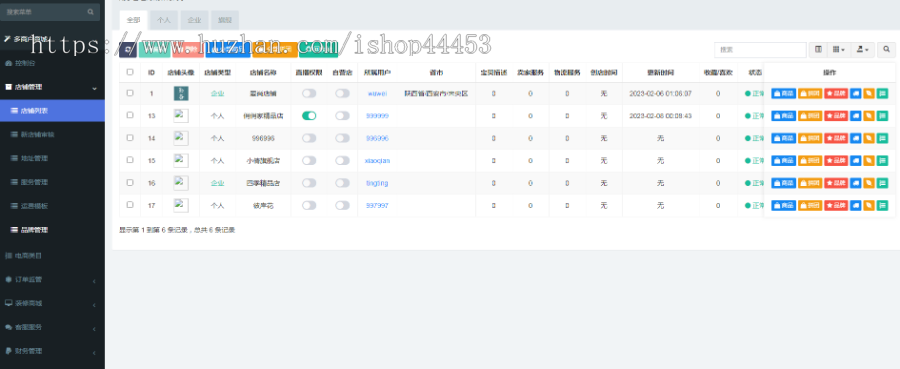Toggle card view icon next to search field
The image size is (900, 369).
[818, 50]
